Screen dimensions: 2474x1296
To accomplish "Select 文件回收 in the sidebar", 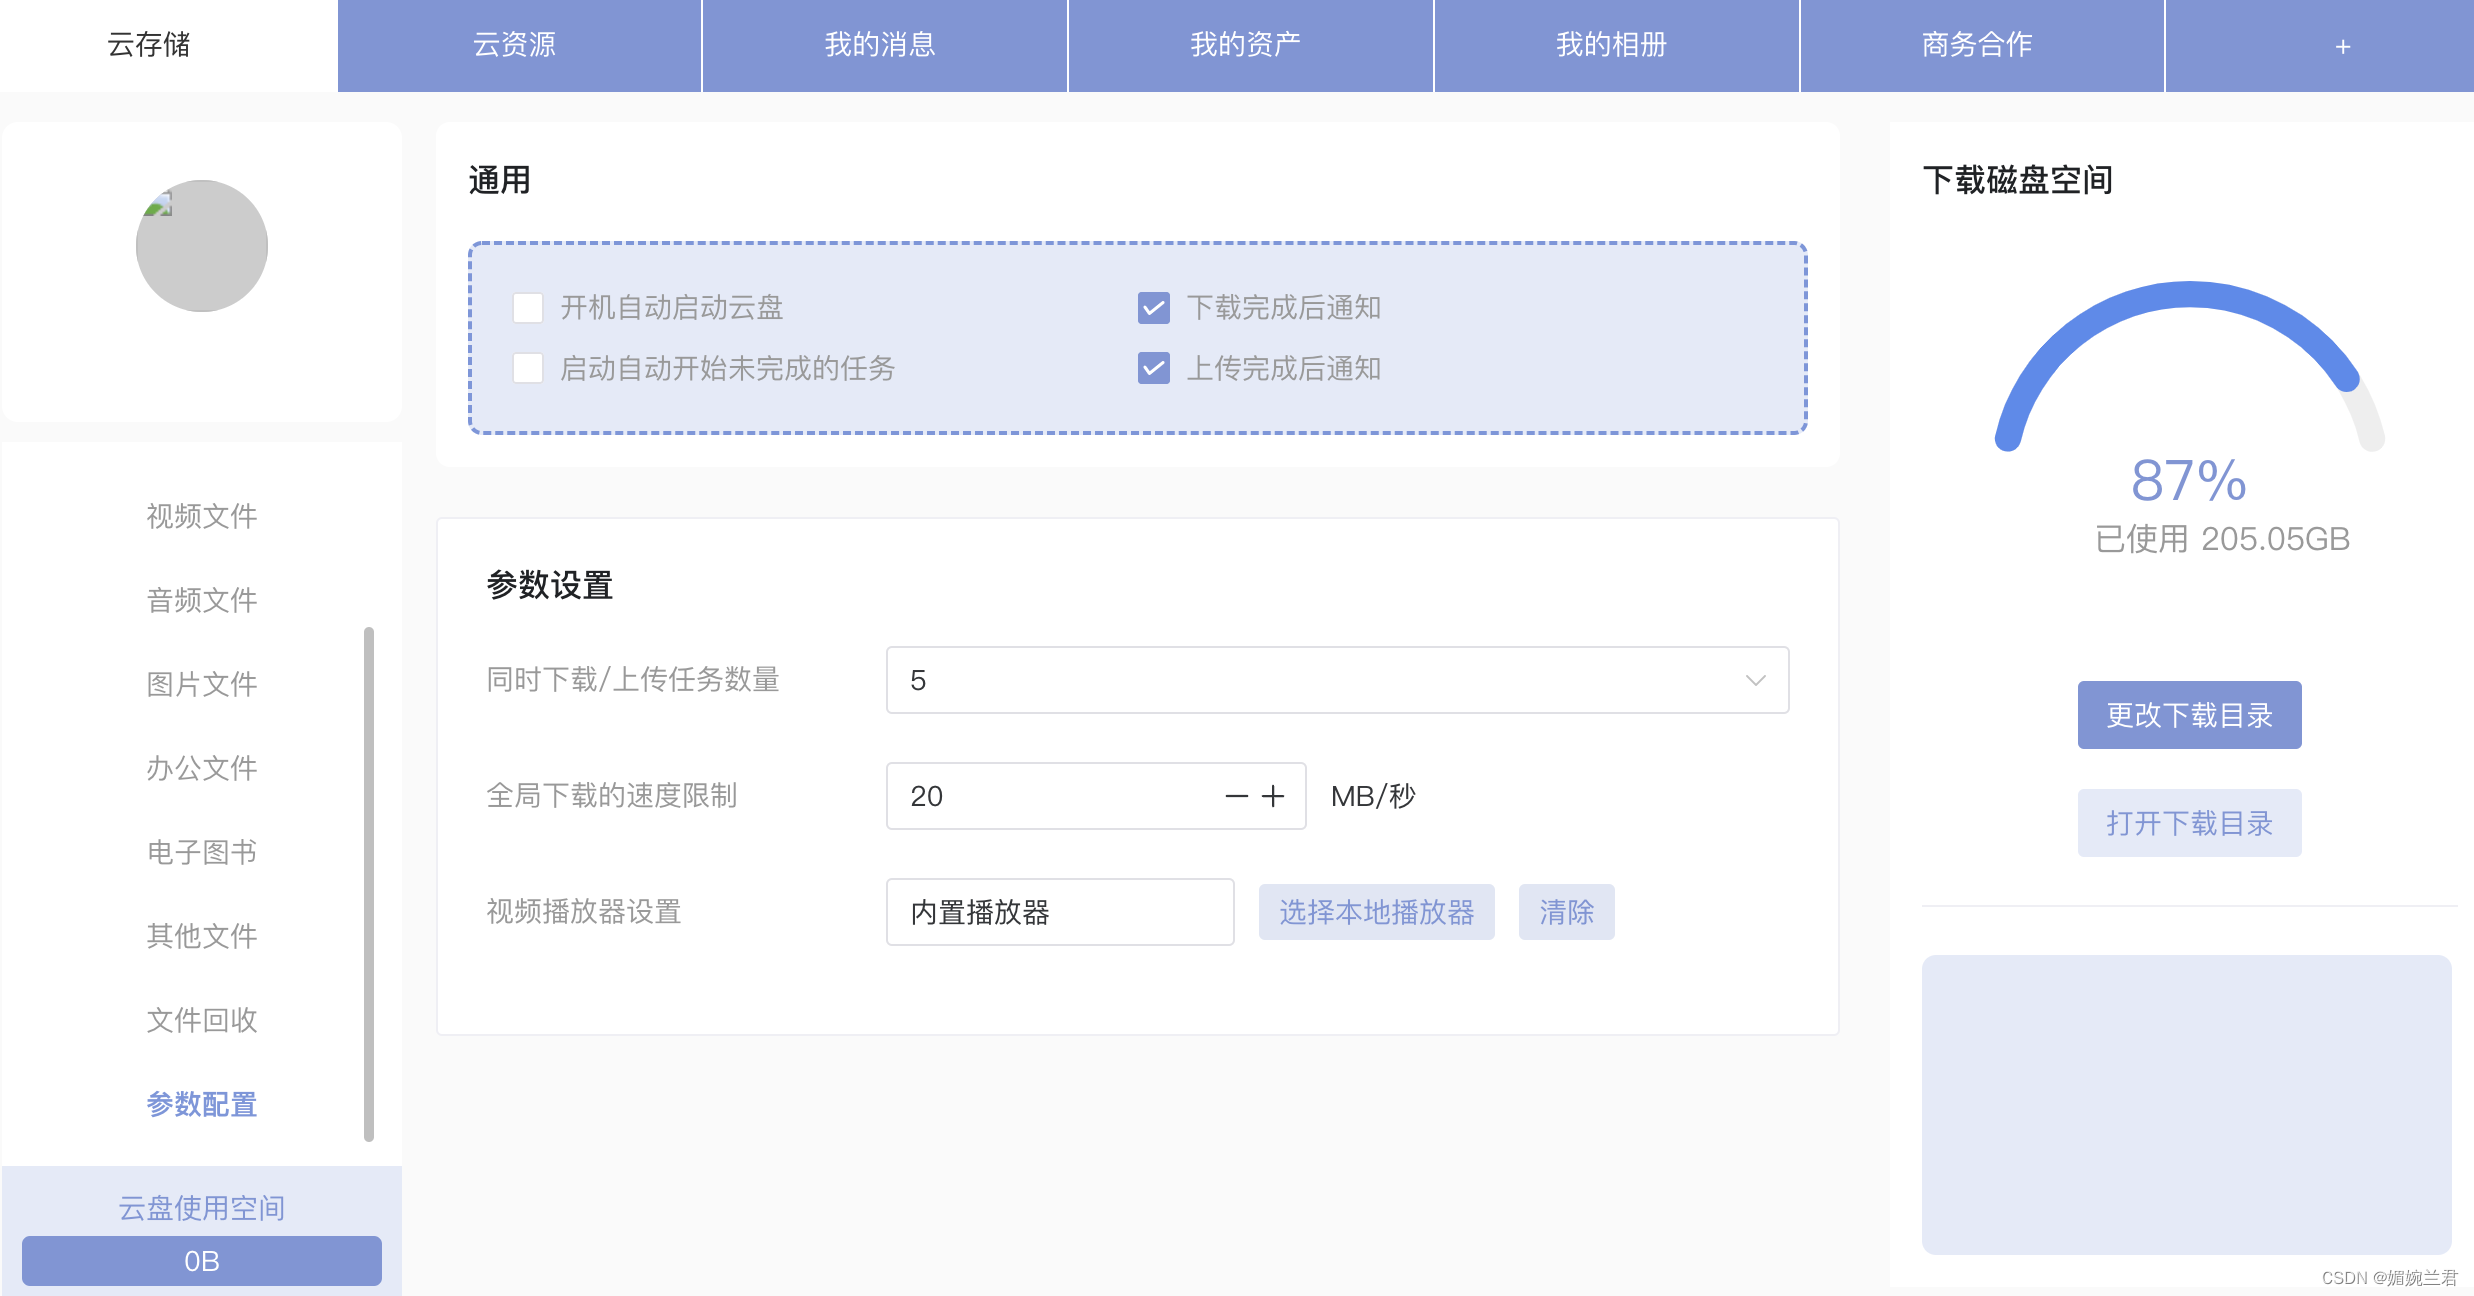I will pos(202,1020).
